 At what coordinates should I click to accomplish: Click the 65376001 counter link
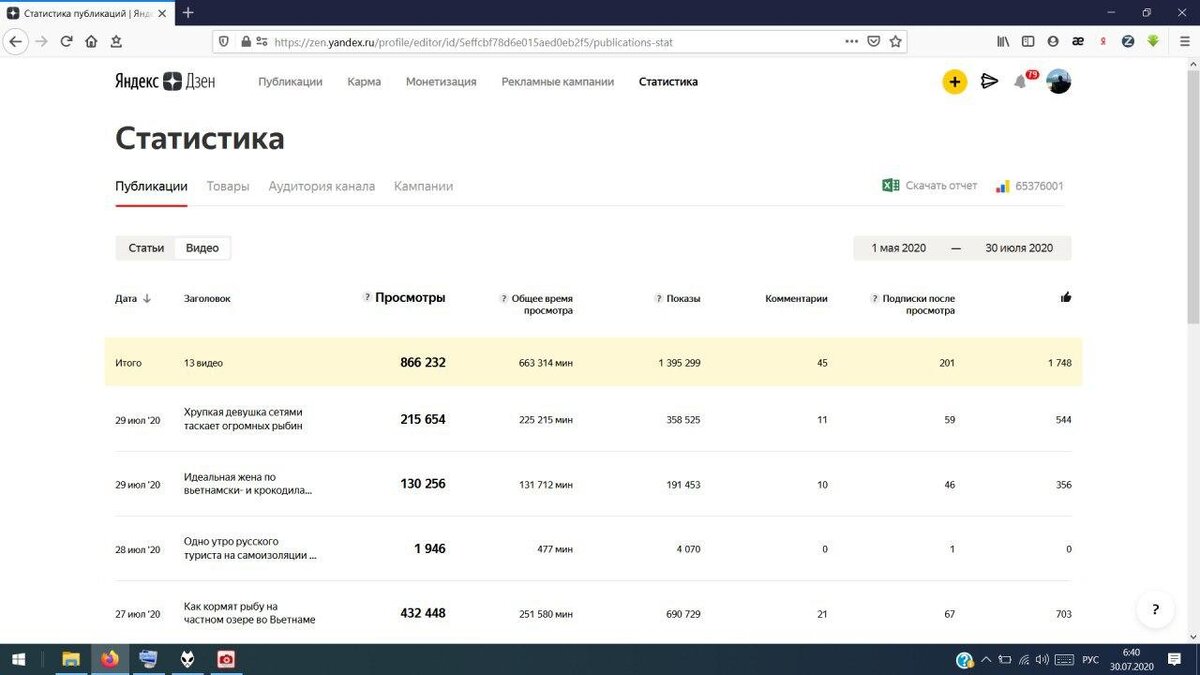1039,186
